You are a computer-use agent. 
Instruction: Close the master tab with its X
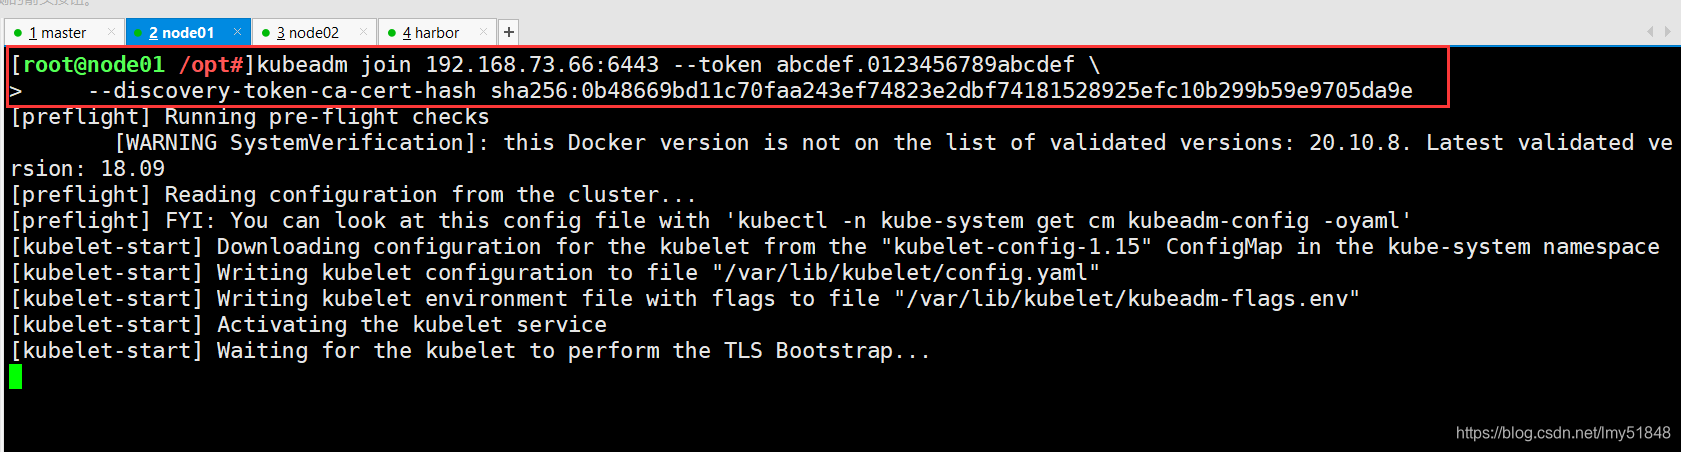(x=111, y=32)
